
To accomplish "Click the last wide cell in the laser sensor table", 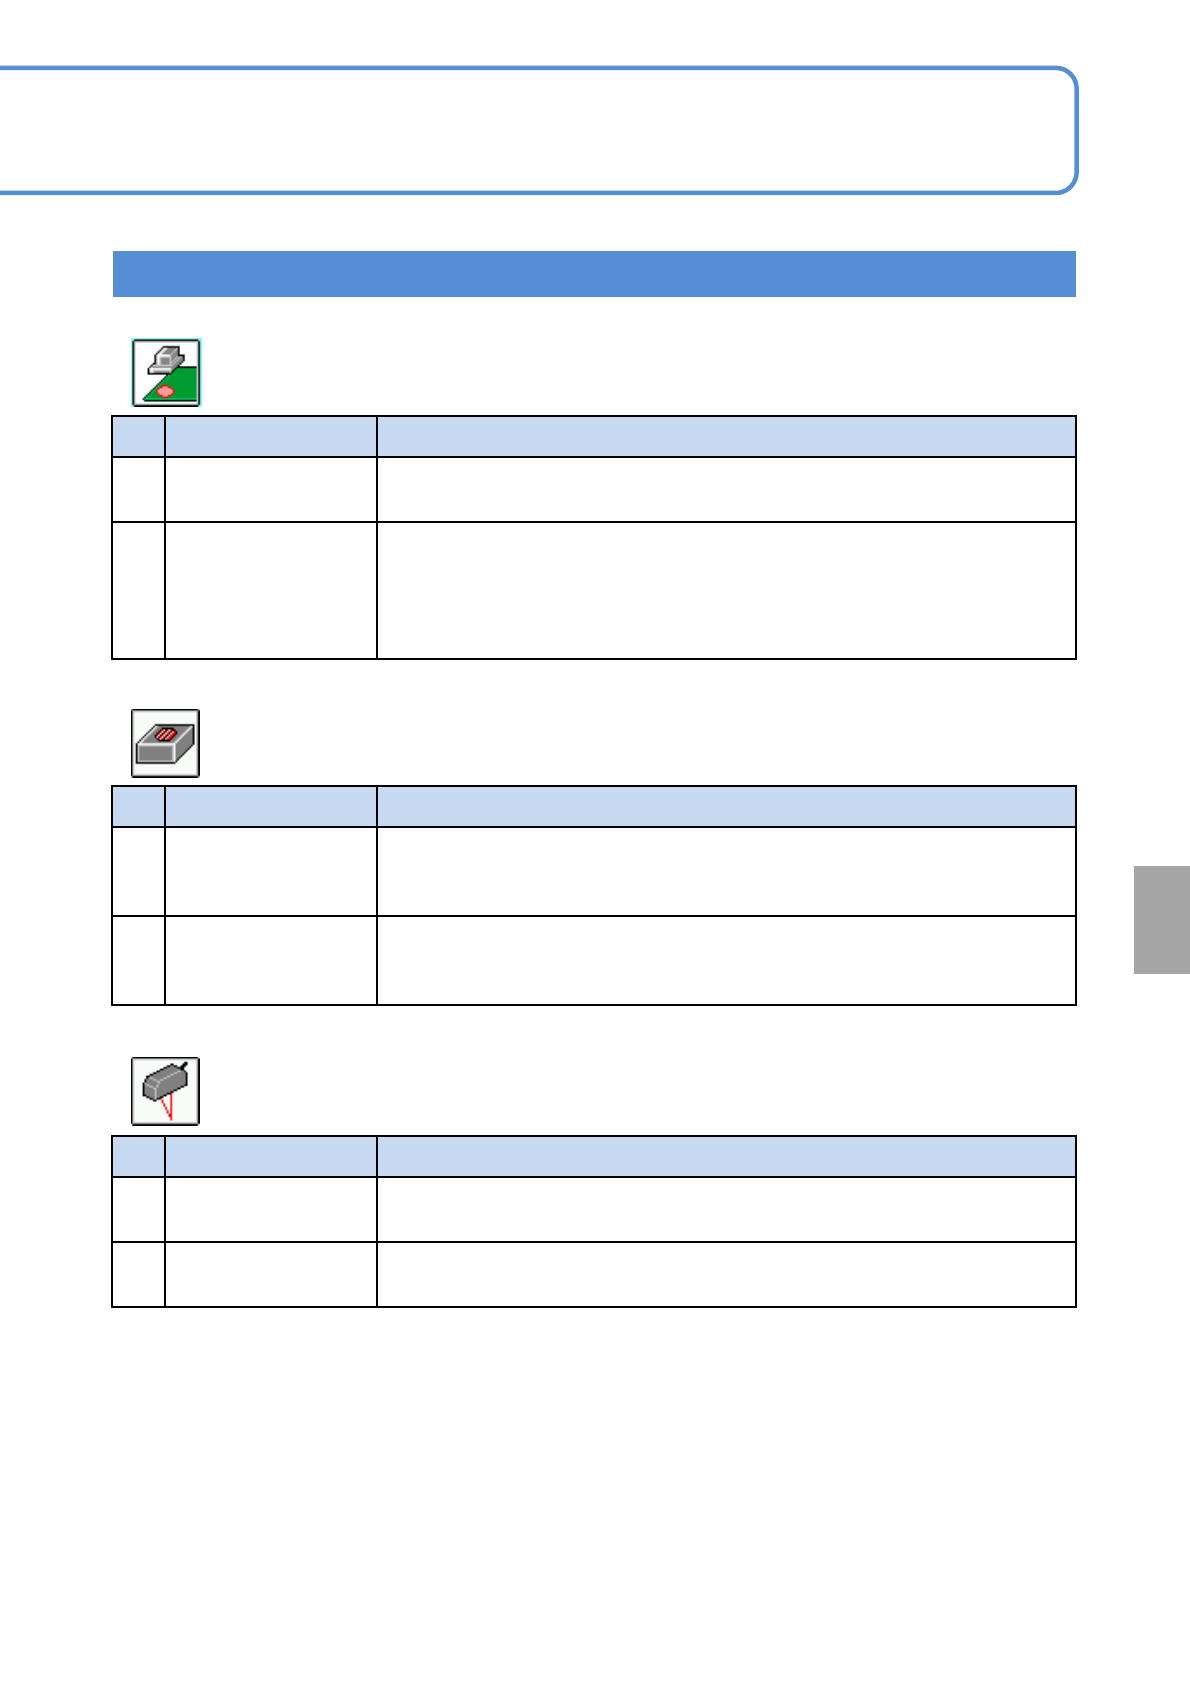I will (x=726, y=1274).
